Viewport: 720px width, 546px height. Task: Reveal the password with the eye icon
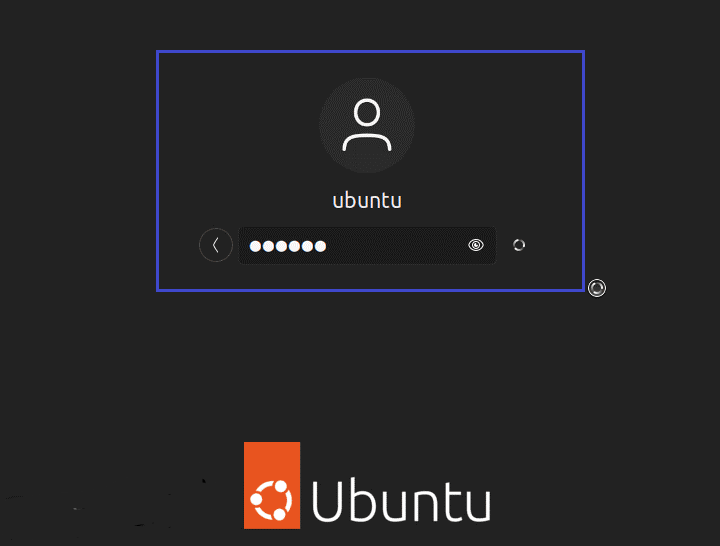[476, 245]
